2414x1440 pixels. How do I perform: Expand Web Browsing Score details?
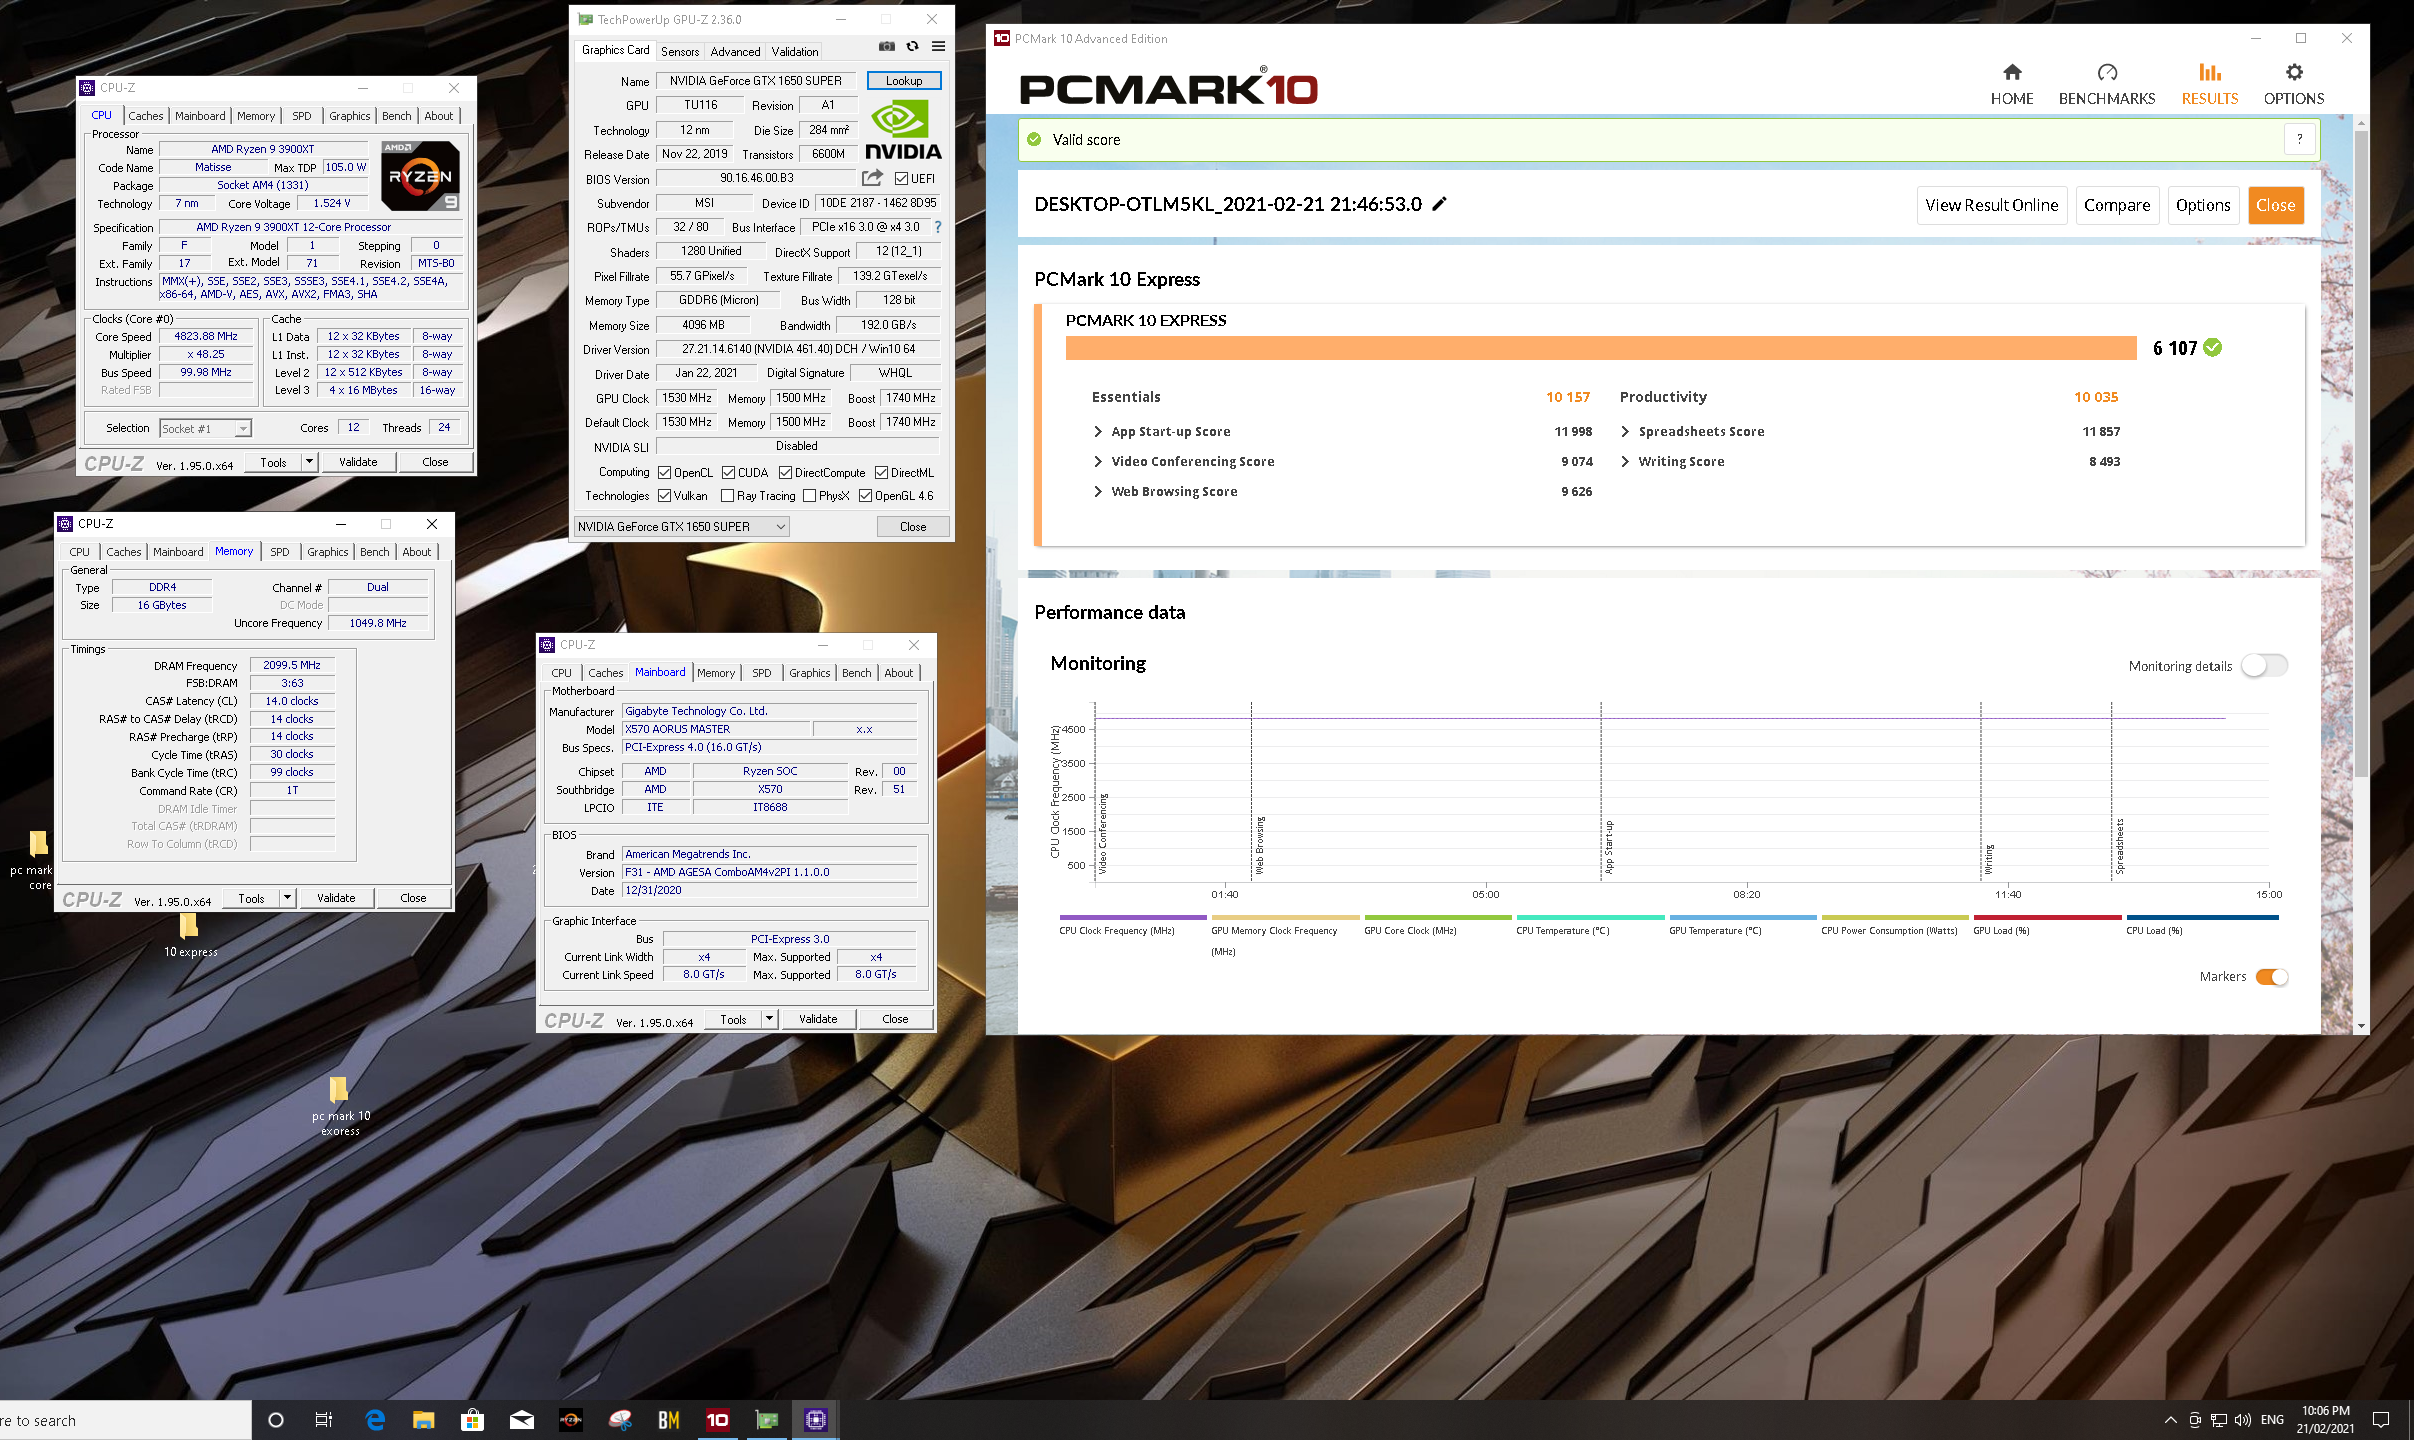[x=1098, y=491]
